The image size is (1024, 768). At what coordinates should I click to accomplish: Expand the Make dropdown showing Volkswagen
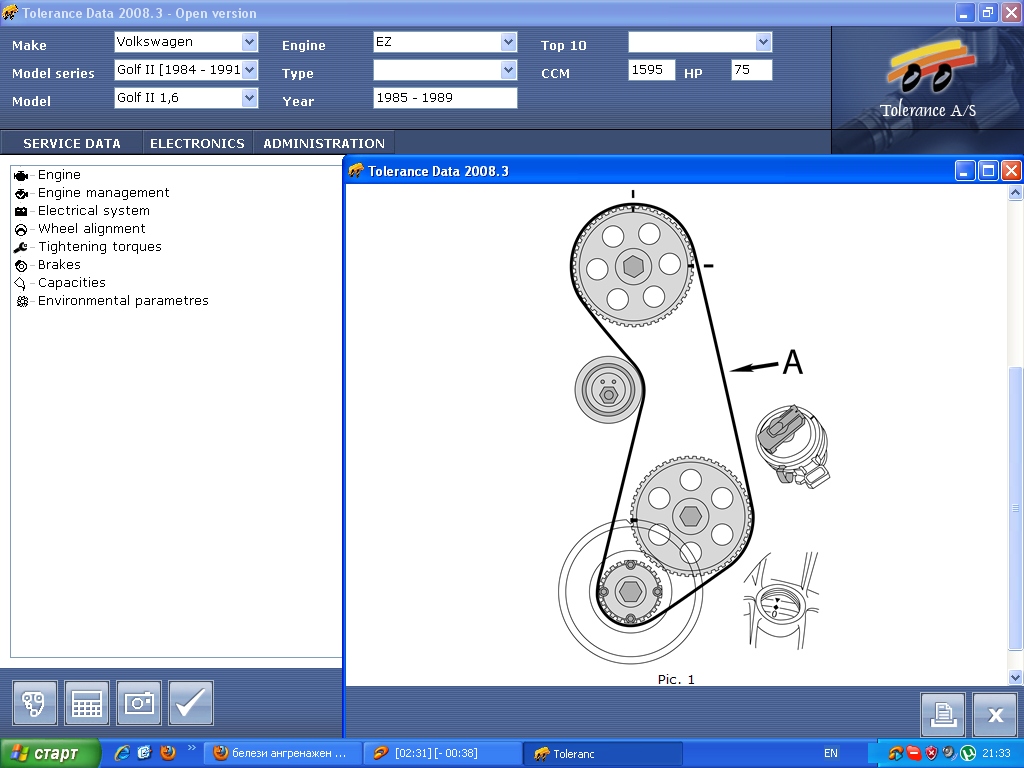(249, 42)
